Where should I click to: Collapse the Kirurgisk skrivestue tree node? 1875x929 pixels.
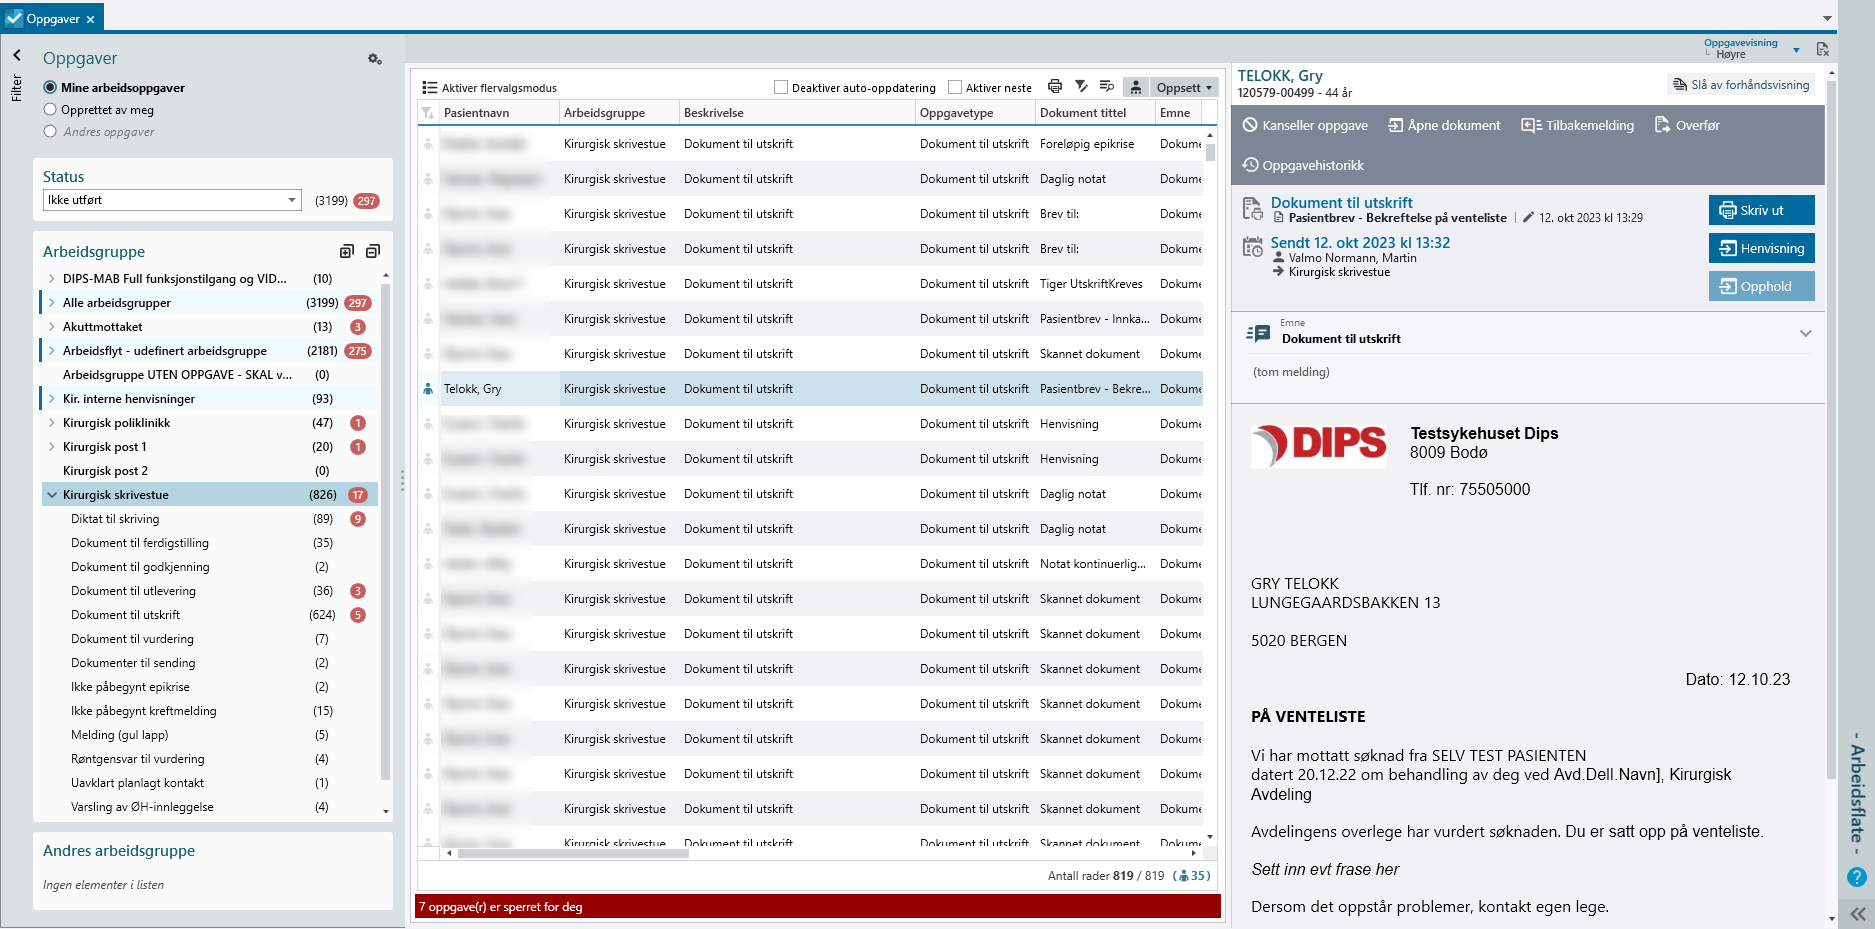click(51, 495)
